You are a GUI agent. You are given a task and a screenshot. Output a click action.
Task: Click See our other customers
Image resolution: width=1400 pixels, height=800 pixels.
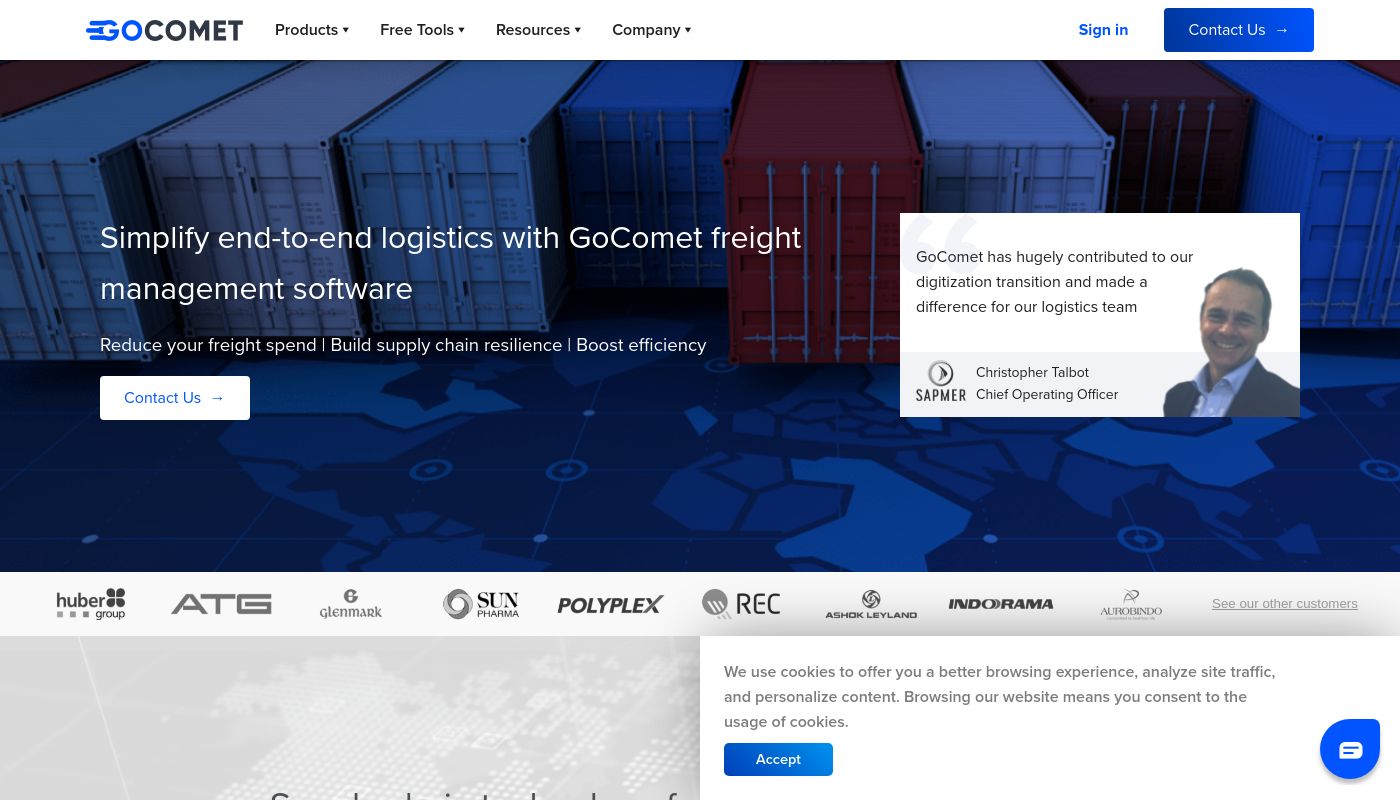point(1285,603)
